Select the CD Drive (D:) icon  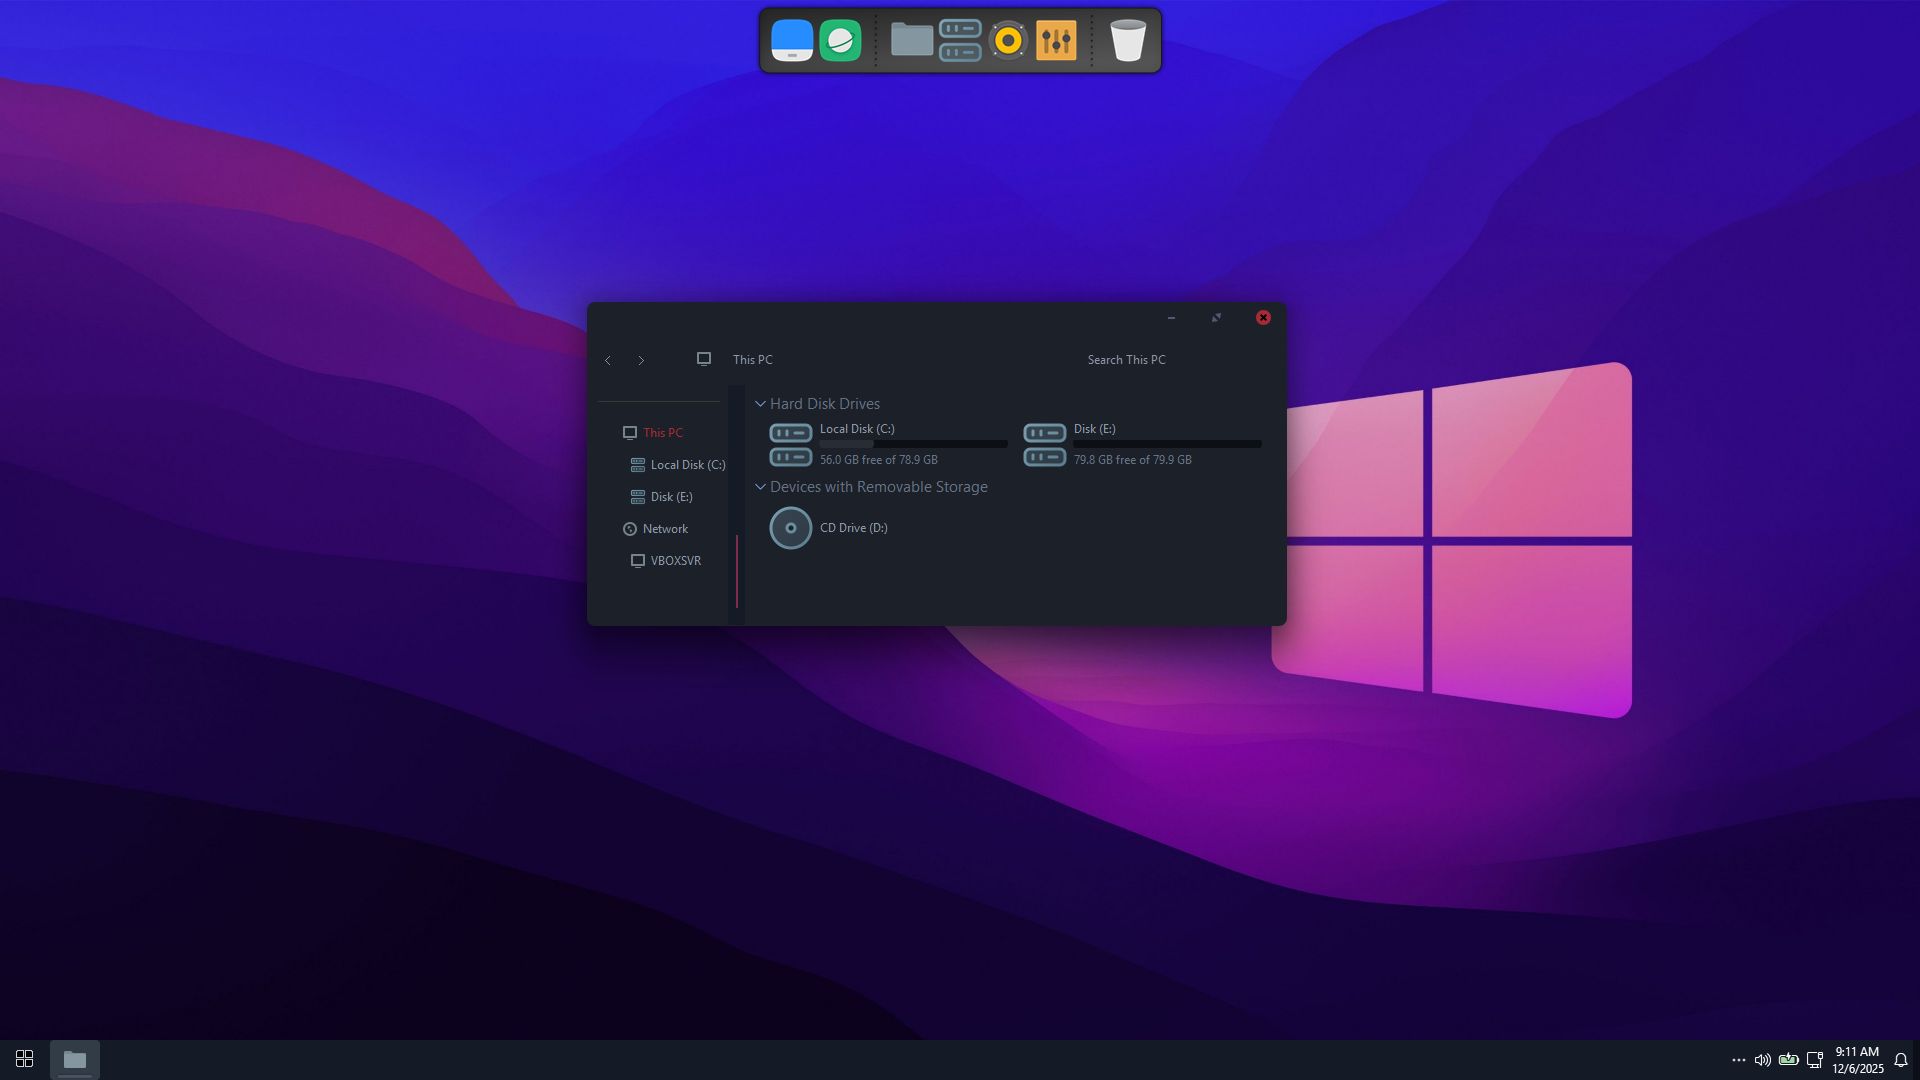coord(791,528)
